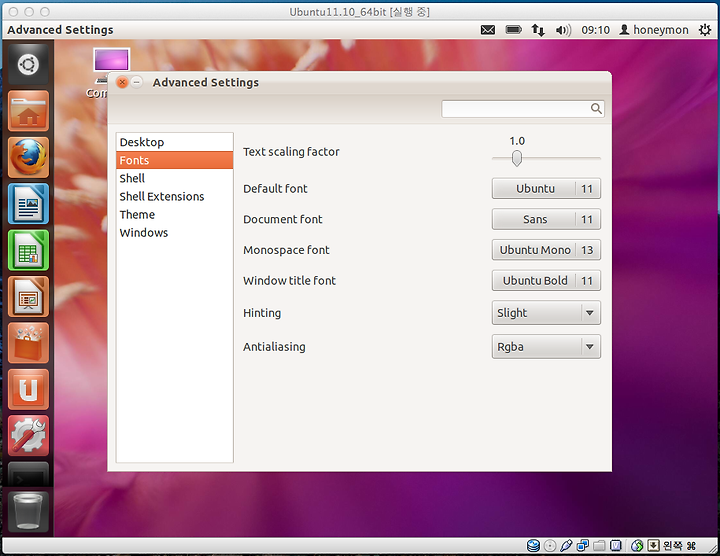Click the mail envelope indicator
This screenshot has height=556, width=720.
coord(488,30)
